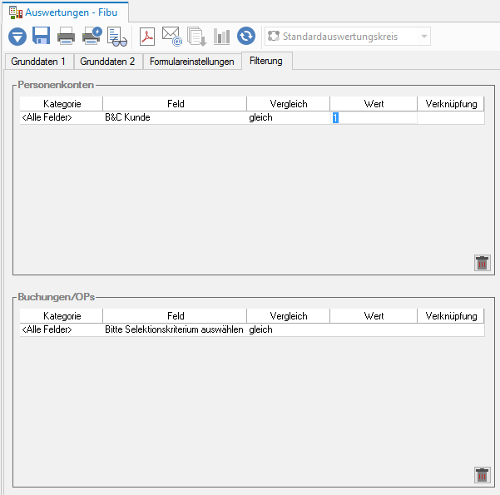Click the printer icon
500x495 pixels.
pos(66,36)
